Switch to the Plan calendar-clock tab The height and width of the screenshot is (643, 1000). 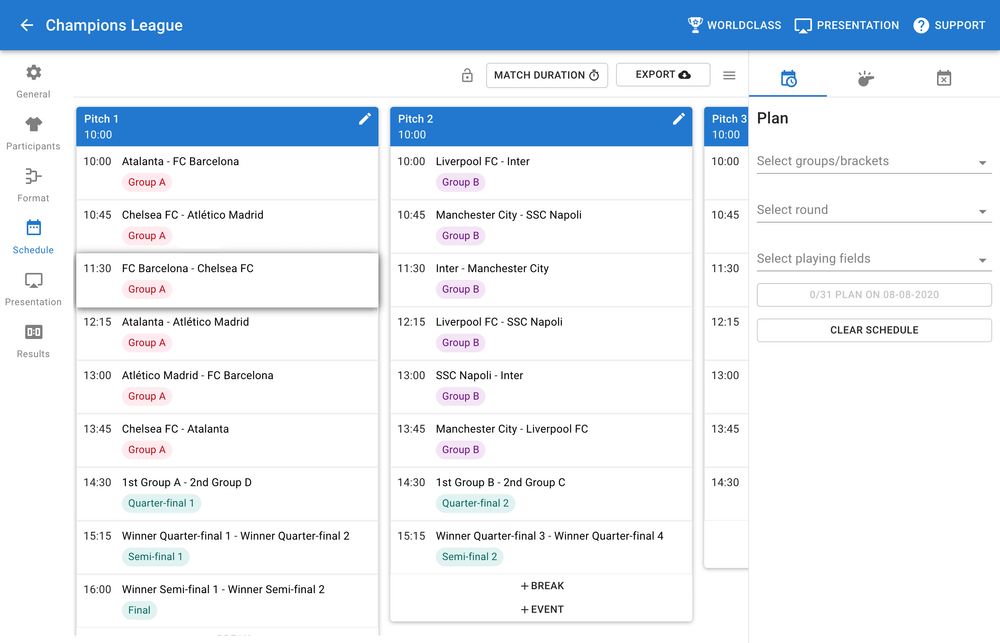click(788, 78)
